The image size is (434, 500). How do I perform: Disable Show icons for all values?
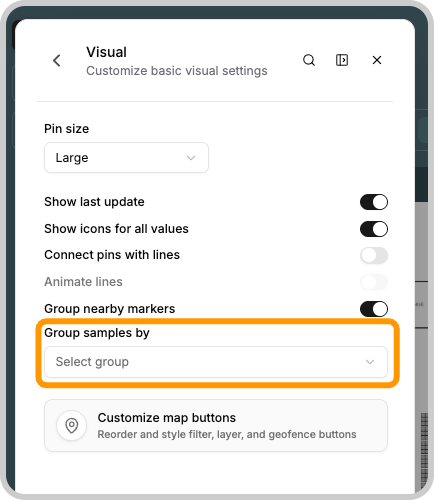point(374,229)
